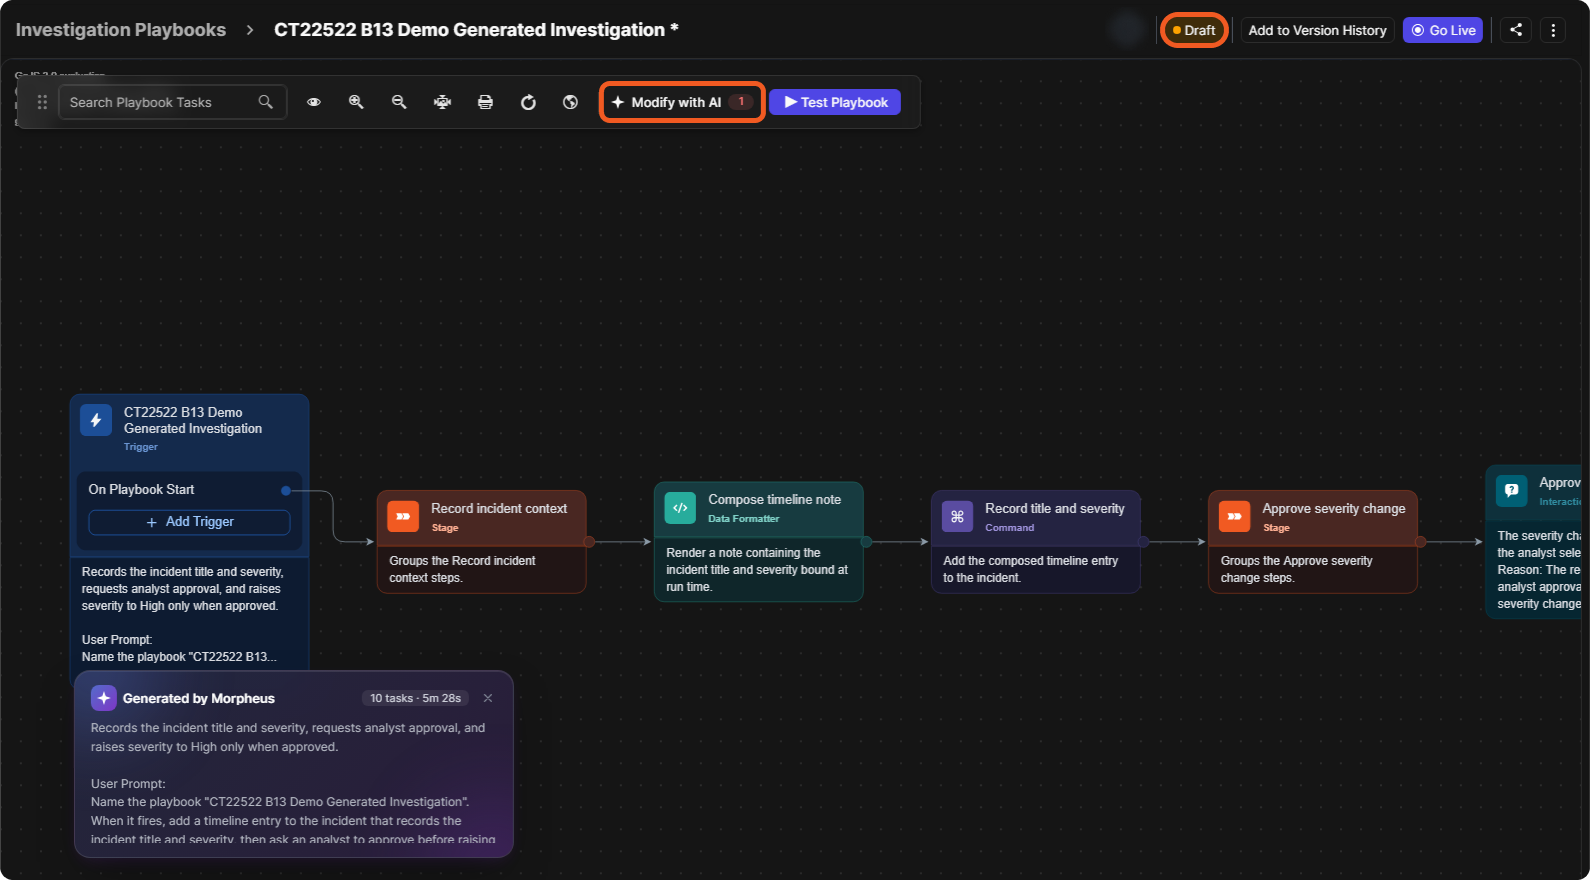Click the Modify with AI button
The image size is (1590, 880).
pos(682,102)
